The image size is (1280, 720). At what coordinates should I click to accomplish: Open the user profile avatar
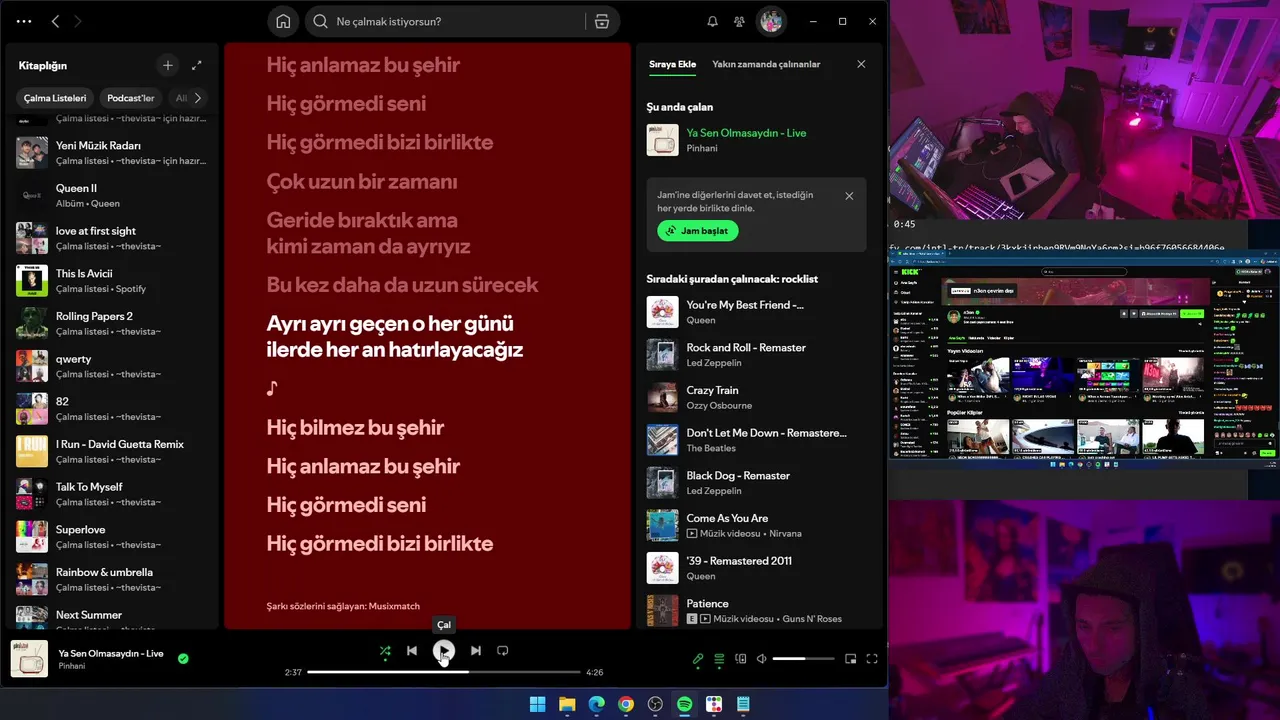pyautogui.click(x=770, y=21)
